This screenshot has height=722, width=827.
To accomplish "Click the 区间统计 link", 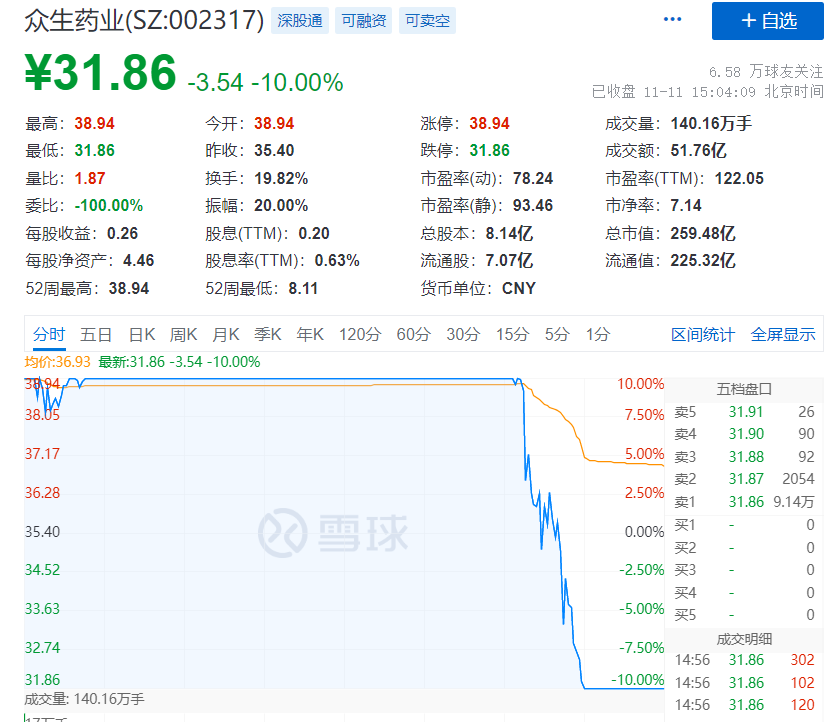I will [x=702, y=335].
